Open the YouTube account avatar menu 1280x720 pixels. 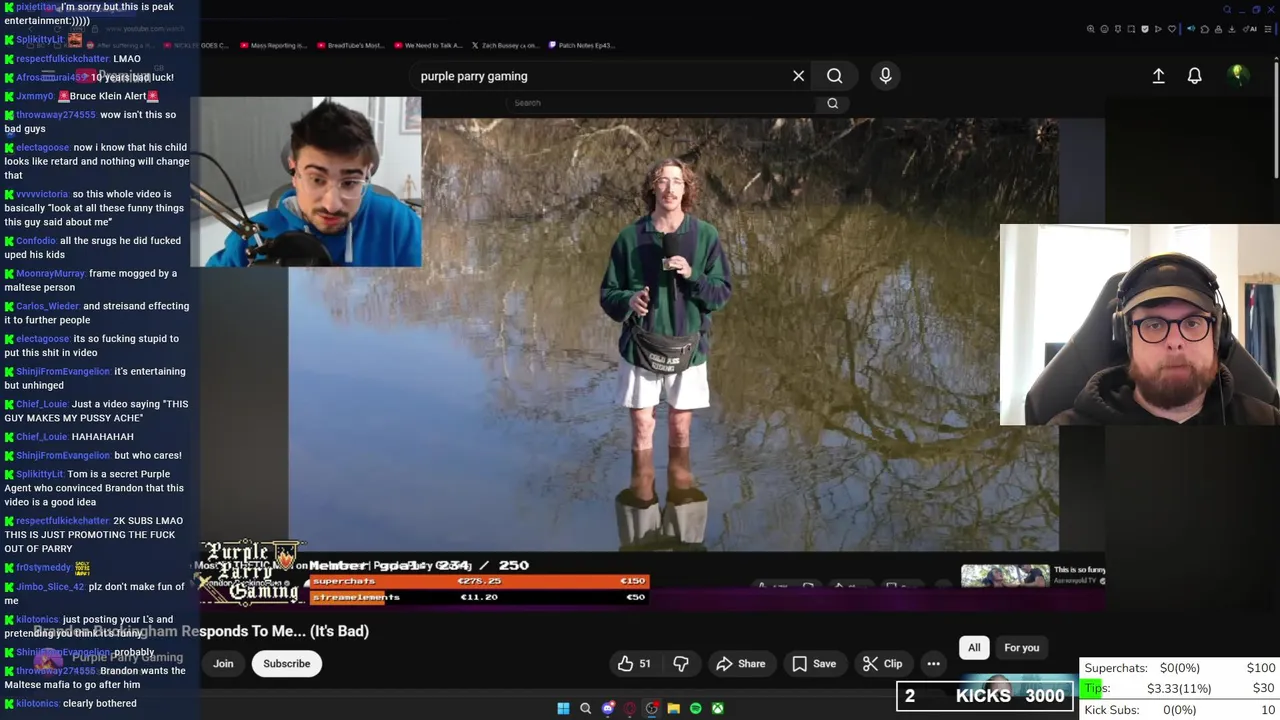pyautogui.click(x=1237, y=76)
